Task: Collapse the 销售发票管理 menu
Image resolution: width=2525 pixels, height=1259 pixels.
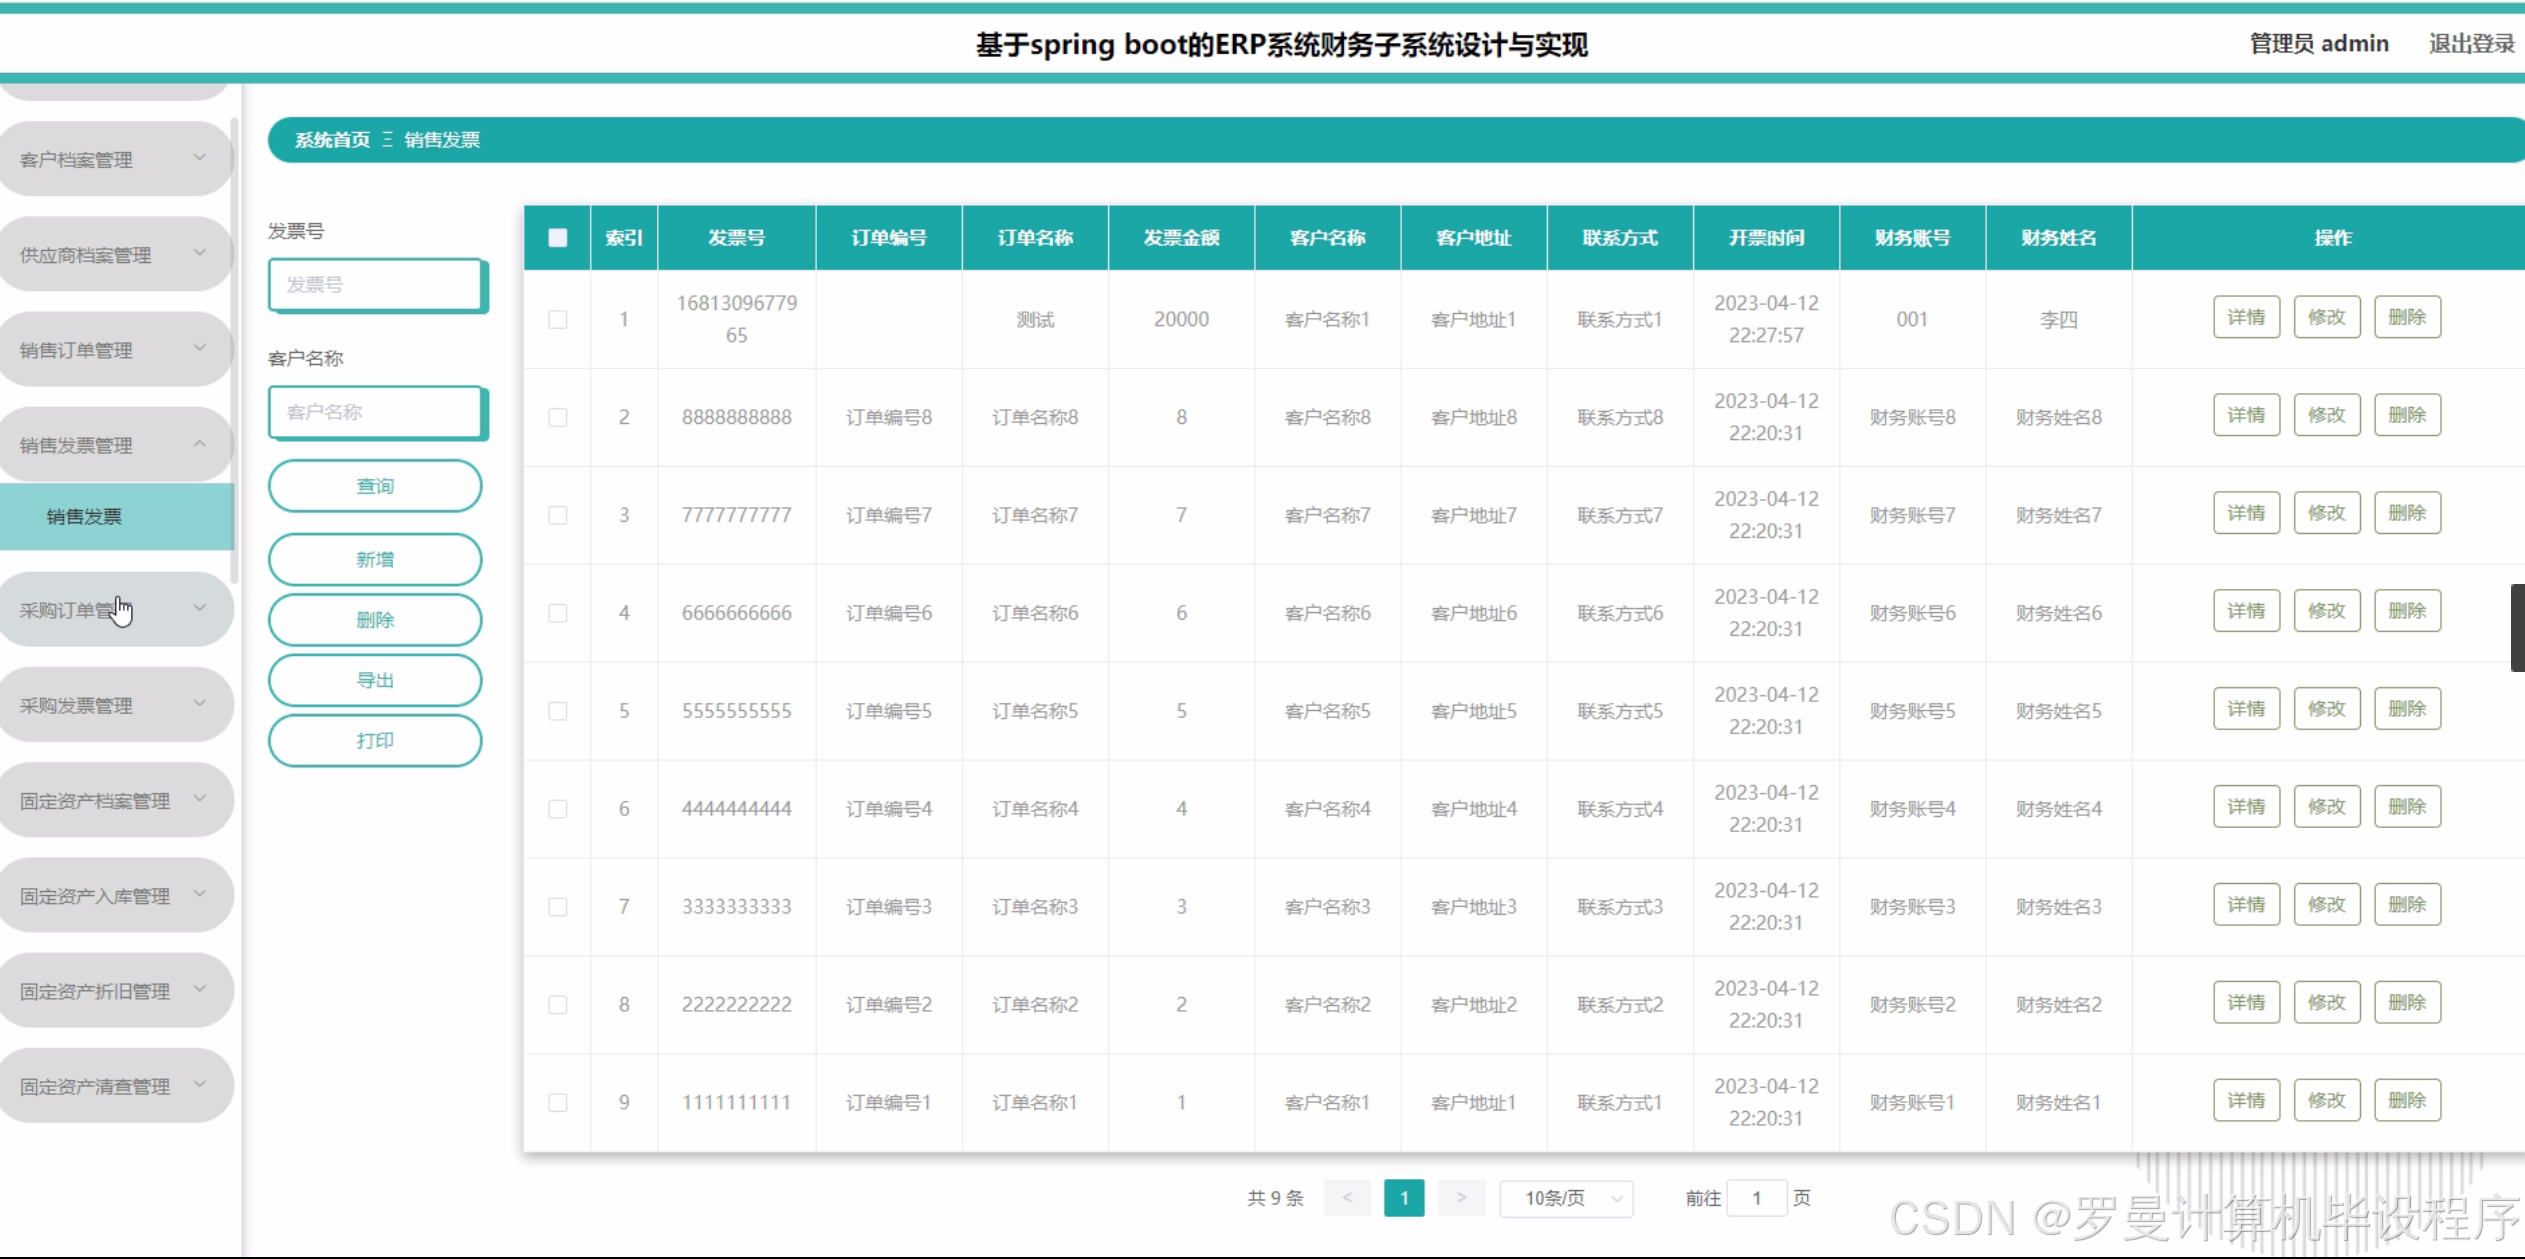Action: coord(115,444)
